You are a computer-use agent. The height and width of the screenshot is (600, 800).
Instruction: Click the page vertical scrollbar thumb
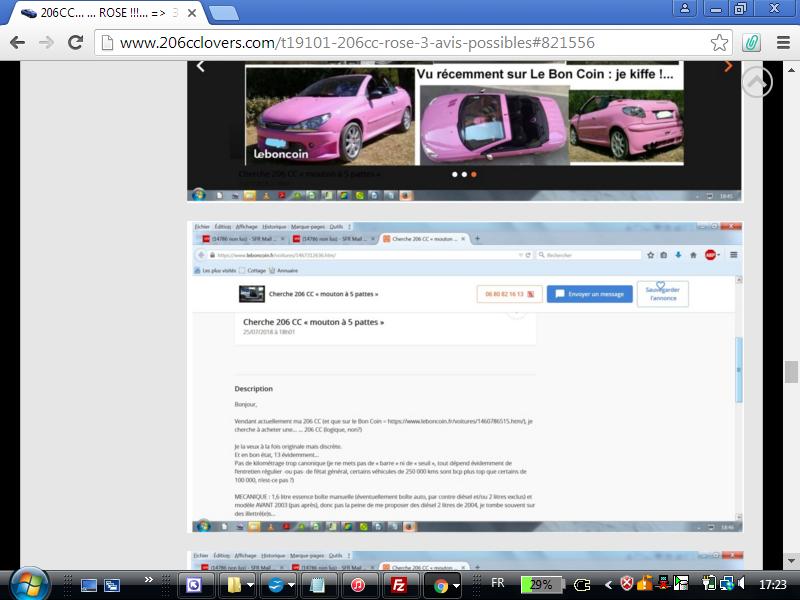791,371
